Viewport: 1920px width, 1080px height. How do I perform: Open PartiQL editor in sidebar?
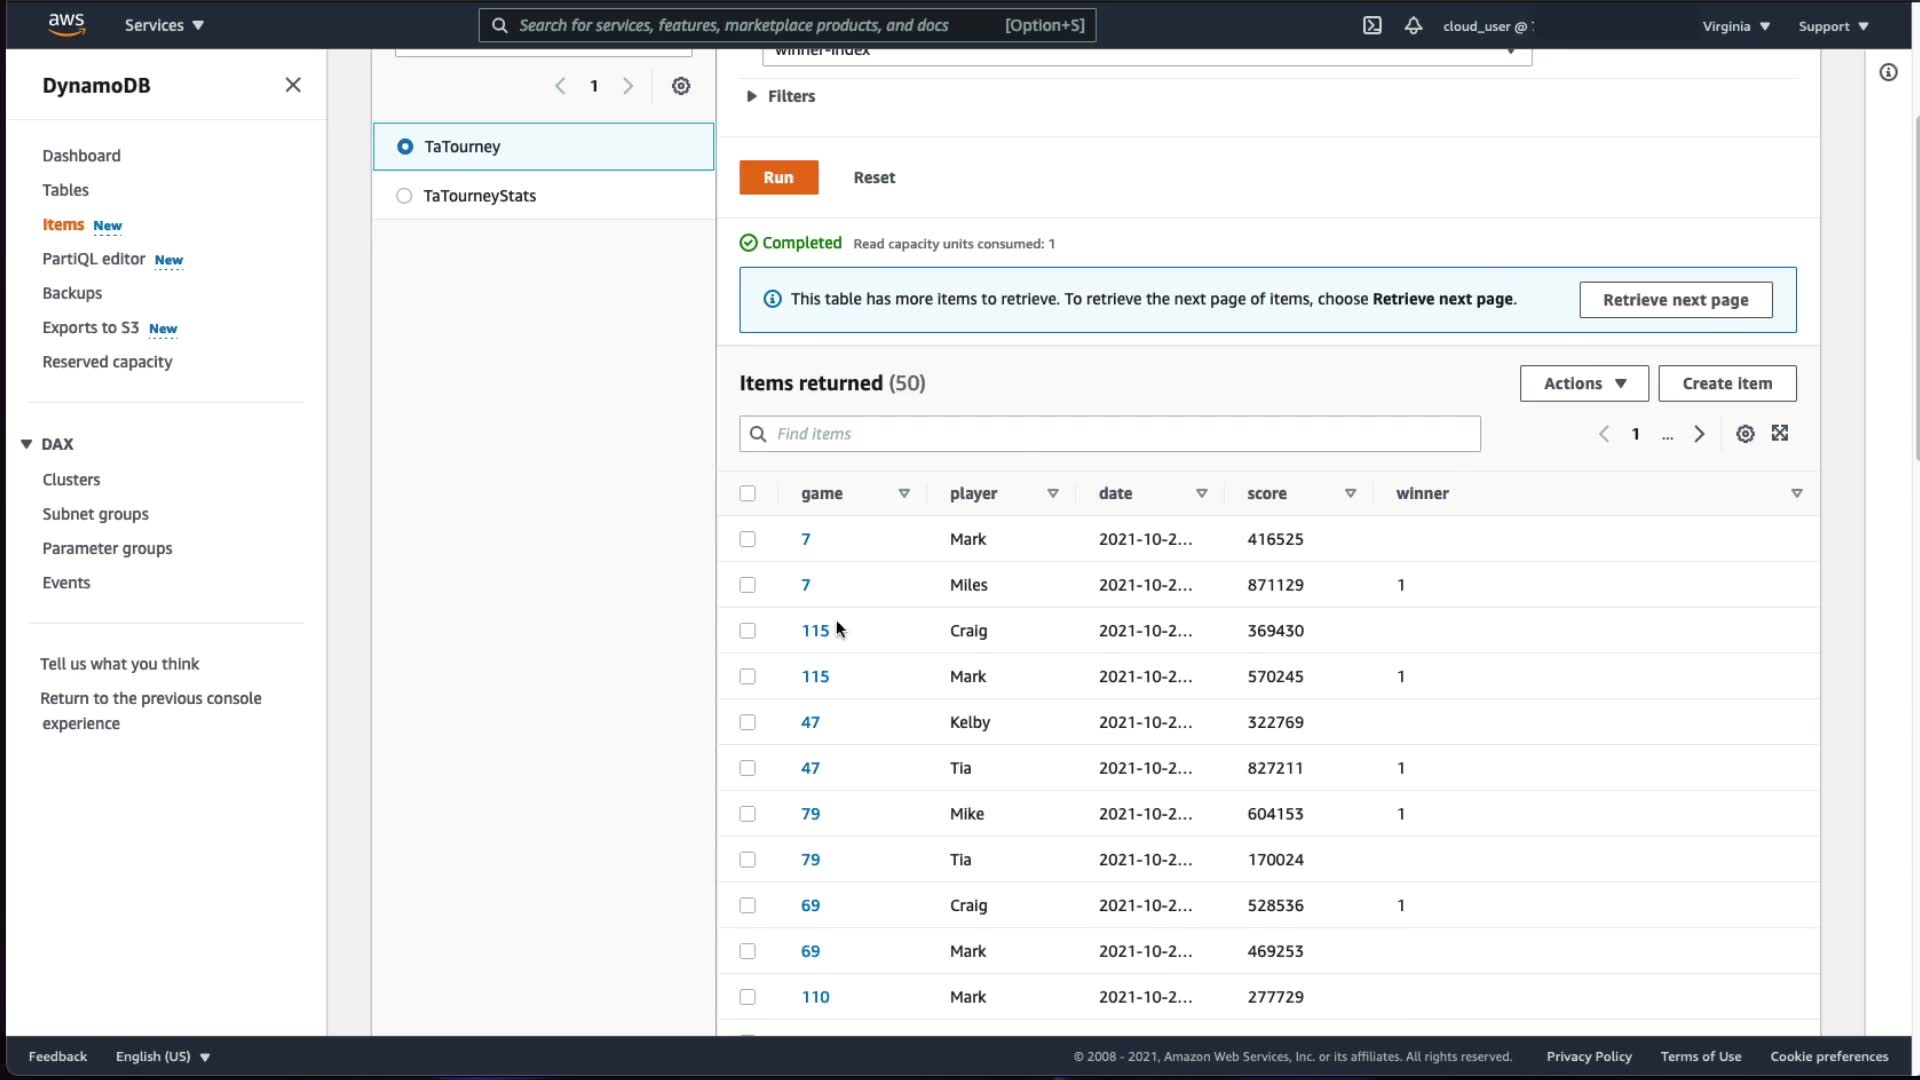point(94,259)
